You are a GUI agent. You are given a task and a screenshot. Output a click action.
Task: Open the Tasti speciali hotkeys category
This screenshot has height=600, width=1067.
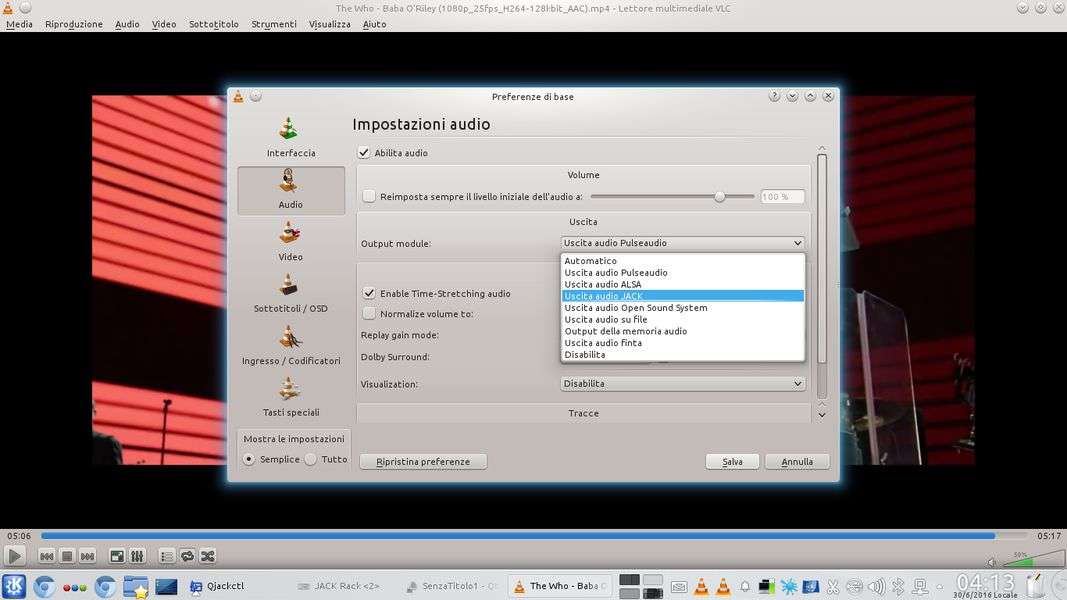pos(290,396)
